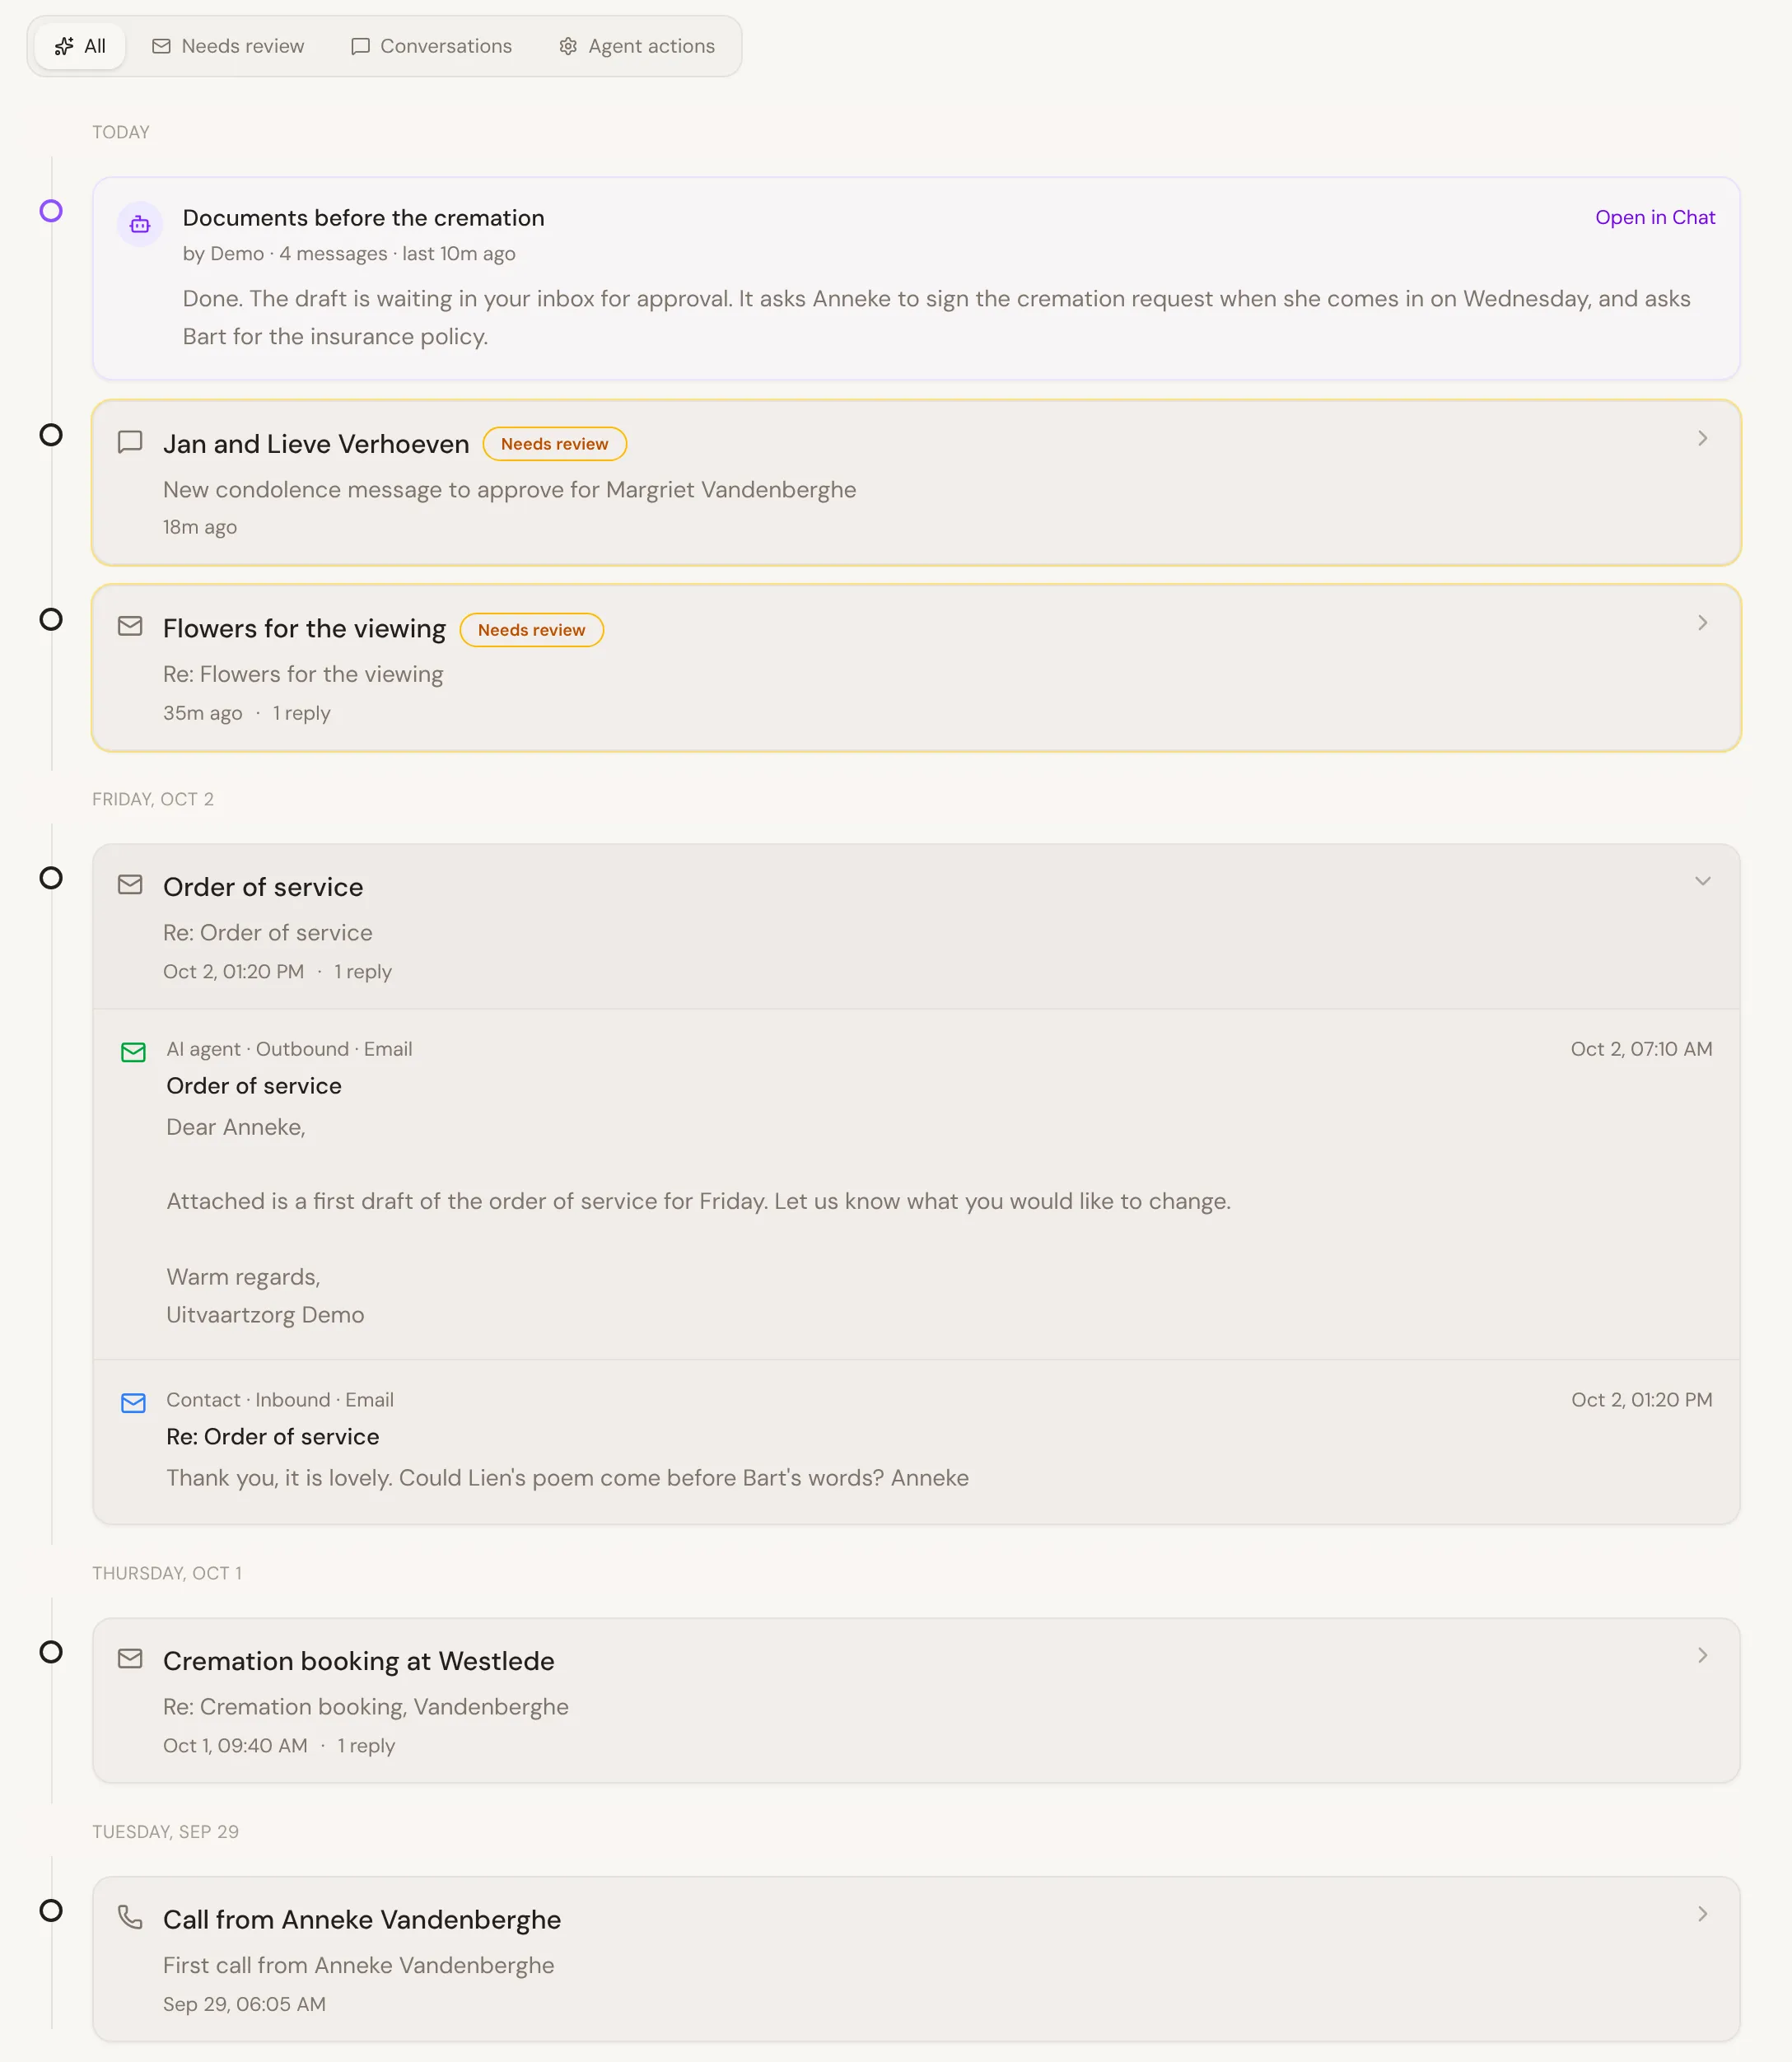1792x2062 pixels.
Task: Click timeline marker beside Cremation booking at Westlede
Action: [x=51, y=1652]
